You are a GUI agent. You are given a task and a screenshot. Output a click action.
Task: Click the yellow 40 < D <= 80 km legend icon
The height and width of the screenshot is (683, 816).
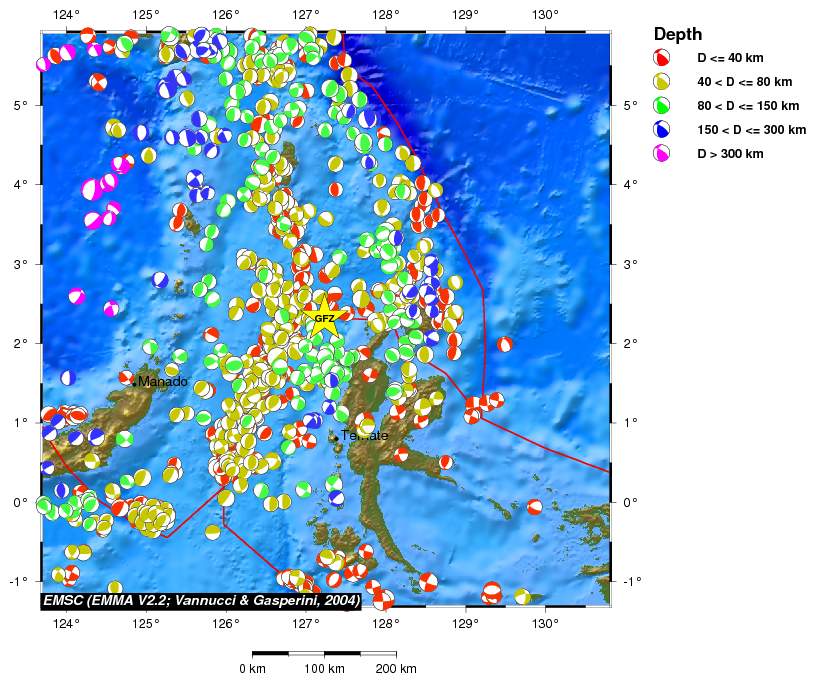tap(661, 82)
